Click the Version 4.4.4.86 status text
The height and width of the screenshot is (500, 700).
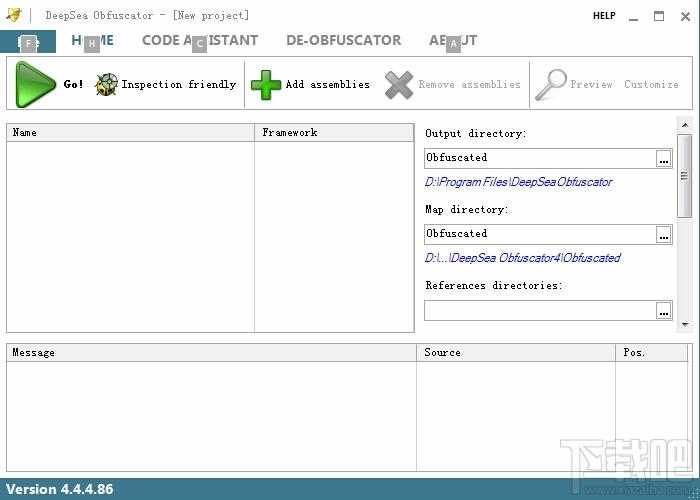coord(60,489)
